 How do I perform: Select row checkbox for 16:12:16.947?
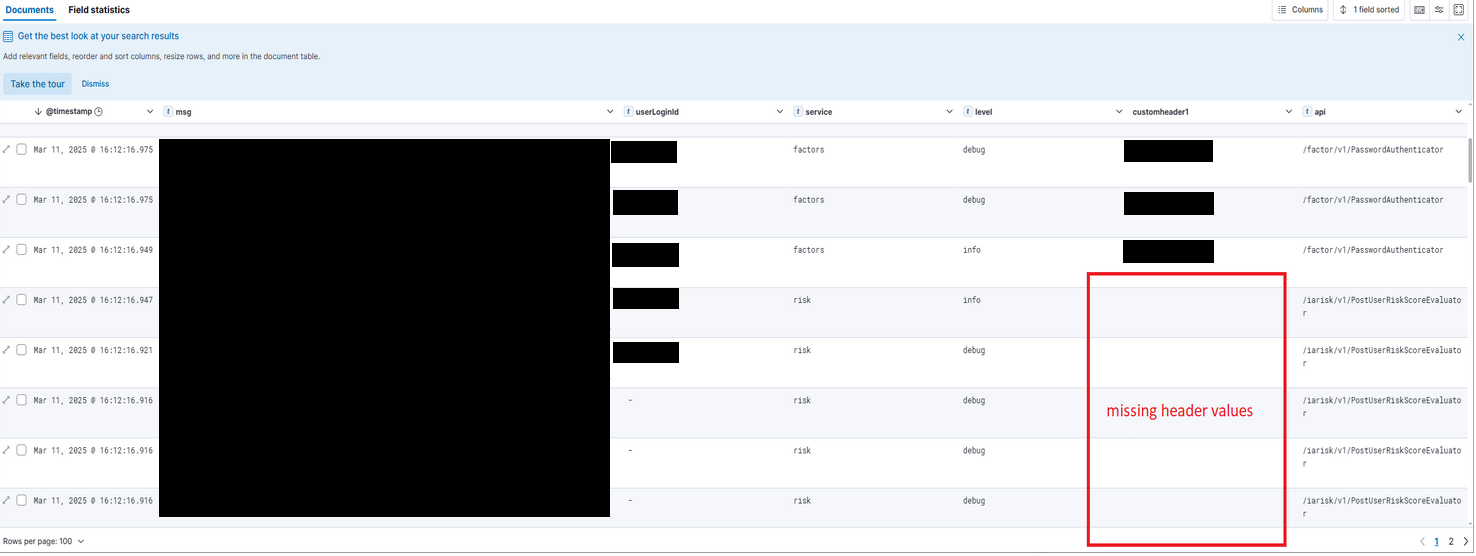coord(21,299)
